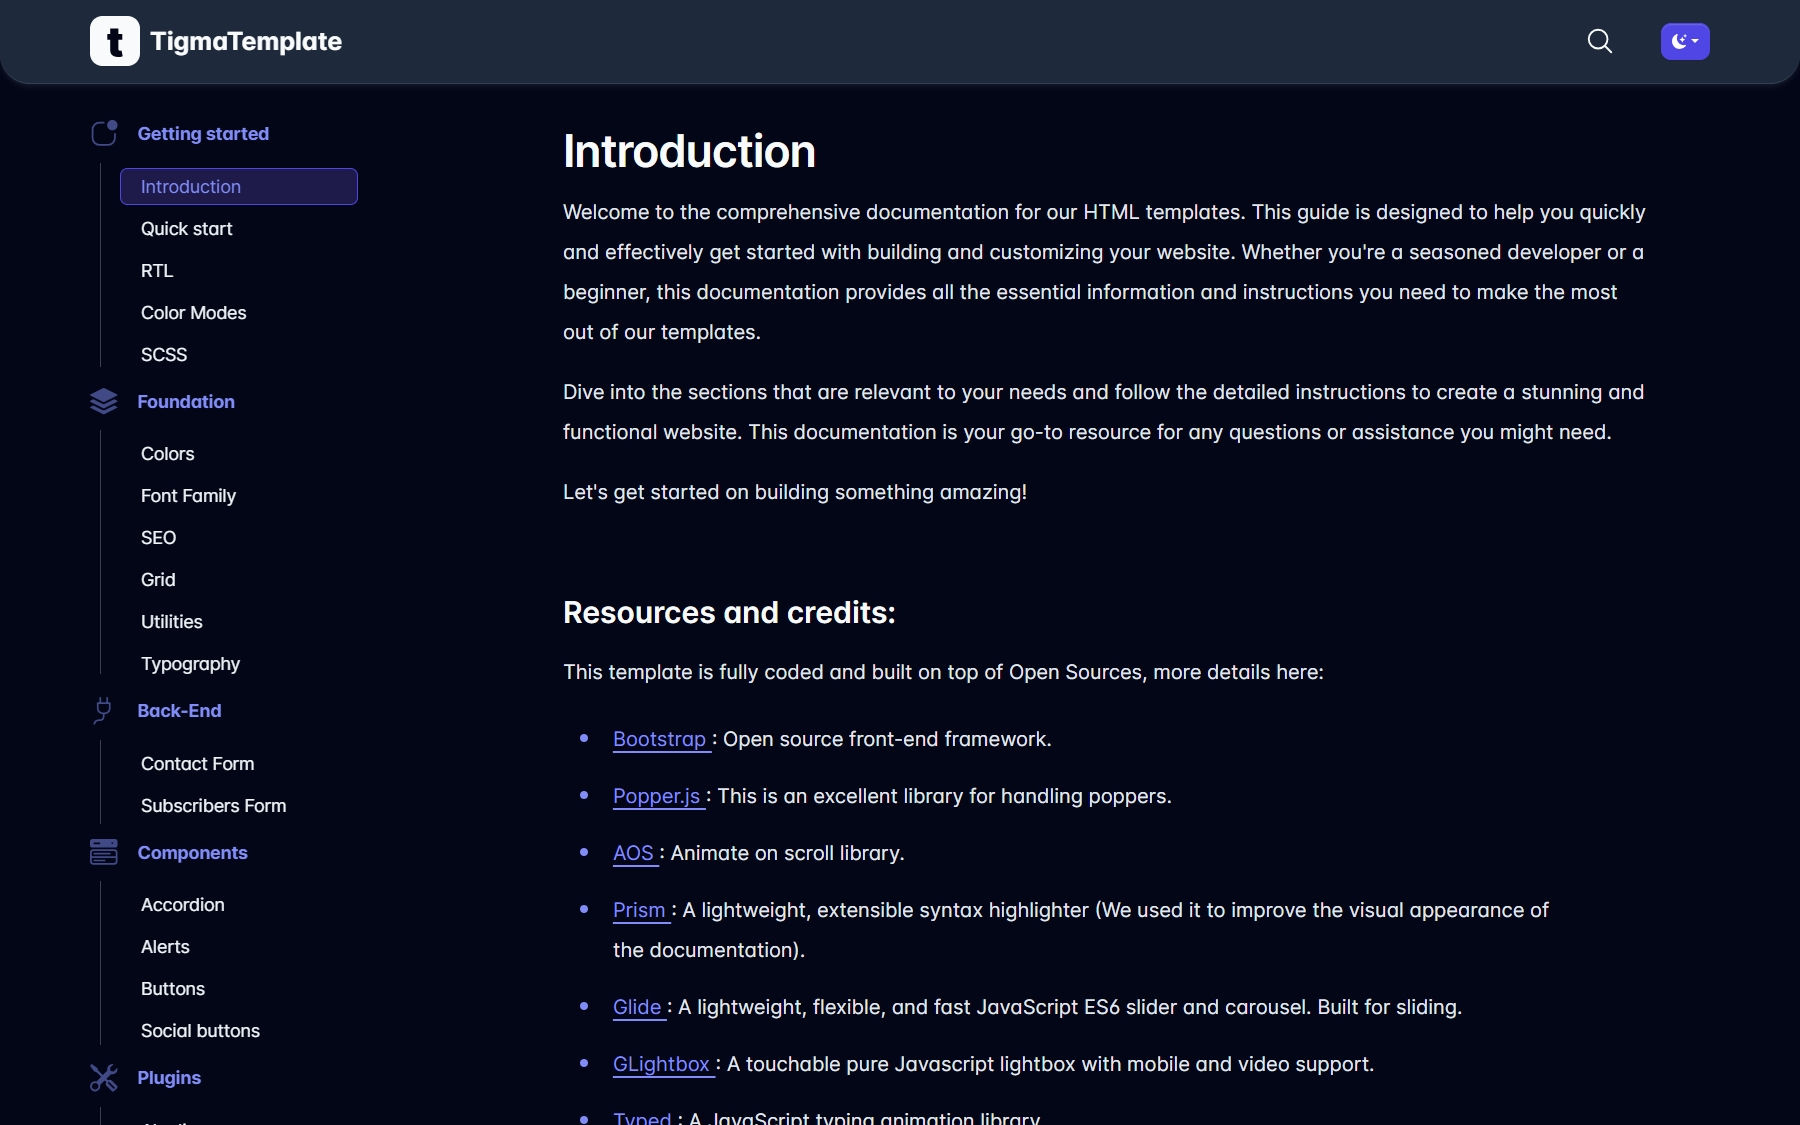Screen dimensions: 1800x1125
Task: Open the Typography page
Action: pyautogui.click(x=190, y=663)
